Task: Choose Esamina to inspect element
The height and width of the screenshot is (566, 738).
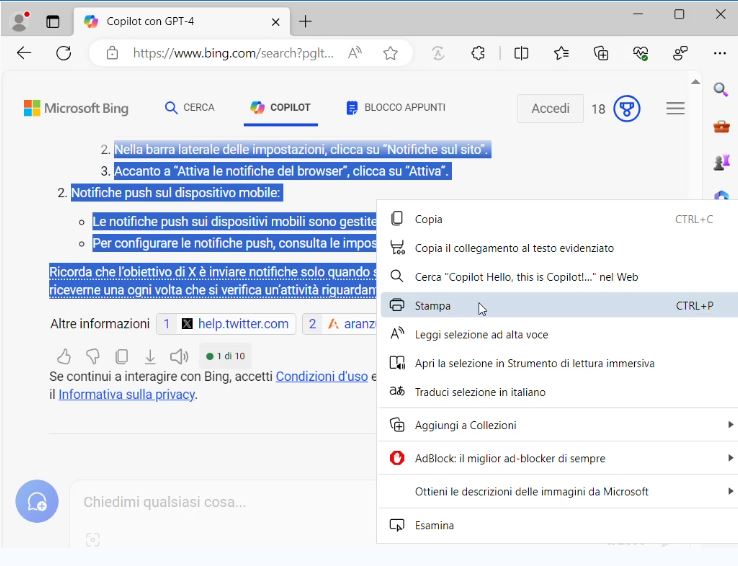Action: pyautogui.click(x=557, y=525)
